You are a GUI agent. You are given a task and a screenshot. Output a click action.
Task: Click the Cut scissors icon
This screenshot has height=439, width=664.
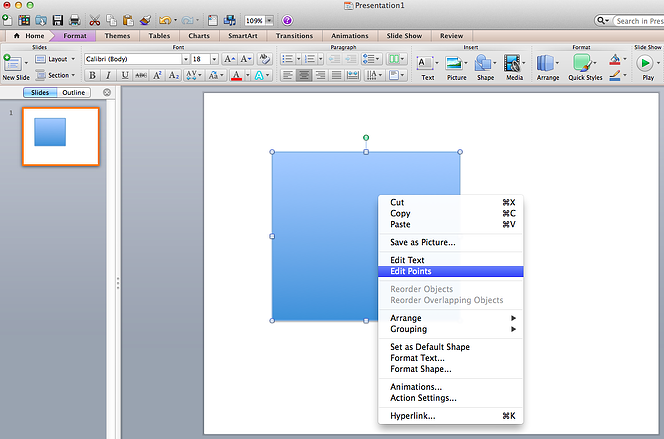point(94,20)
